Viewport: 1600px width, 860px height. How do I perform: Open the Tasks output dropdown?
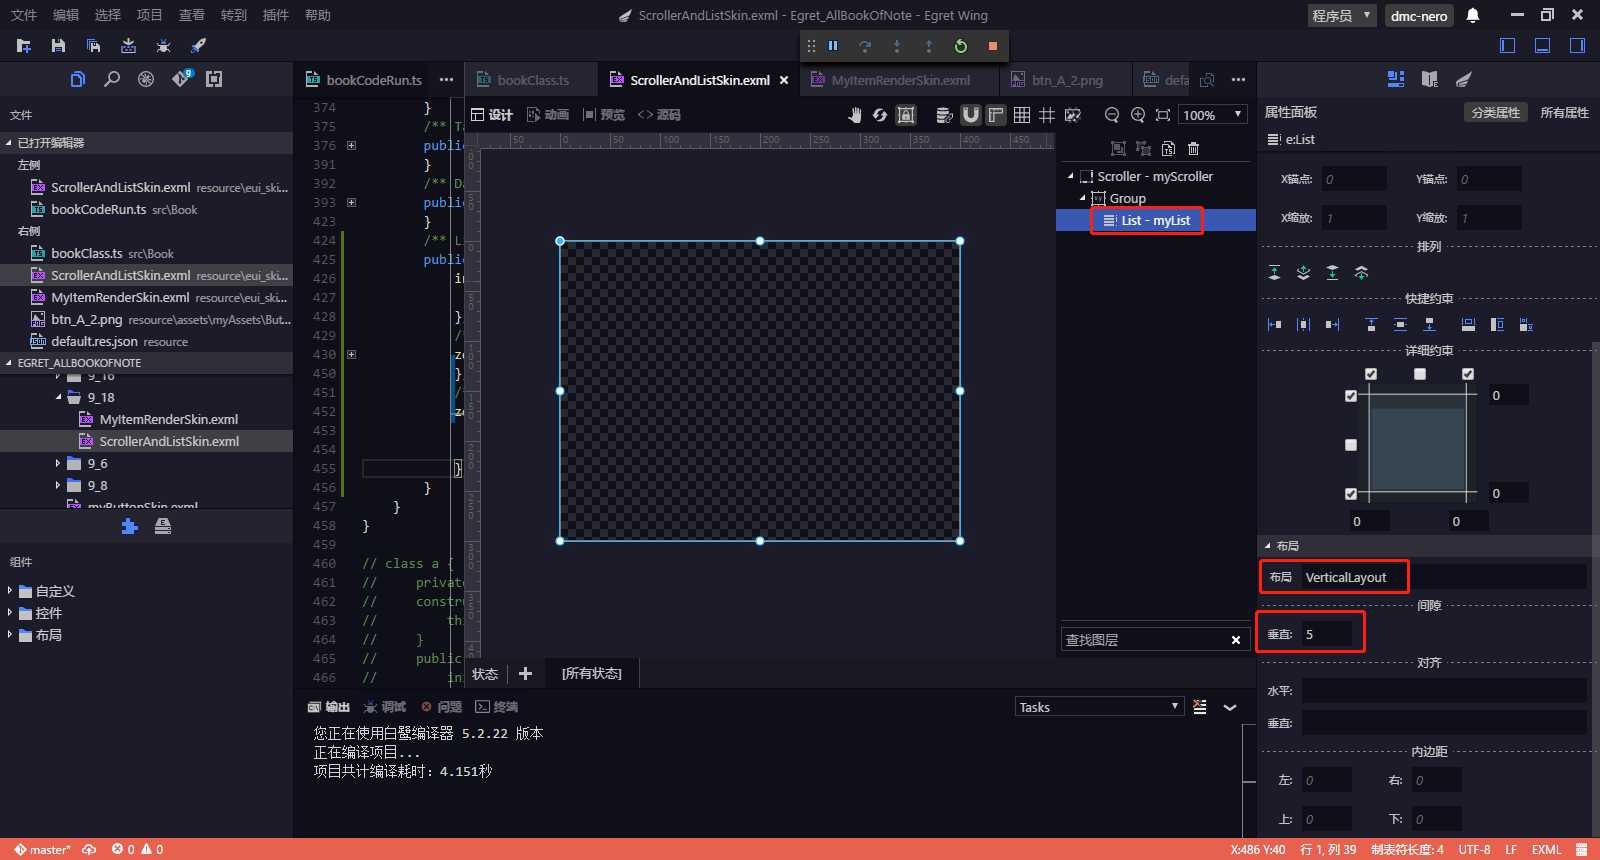pyautogui.click(x=1099, y=707)
